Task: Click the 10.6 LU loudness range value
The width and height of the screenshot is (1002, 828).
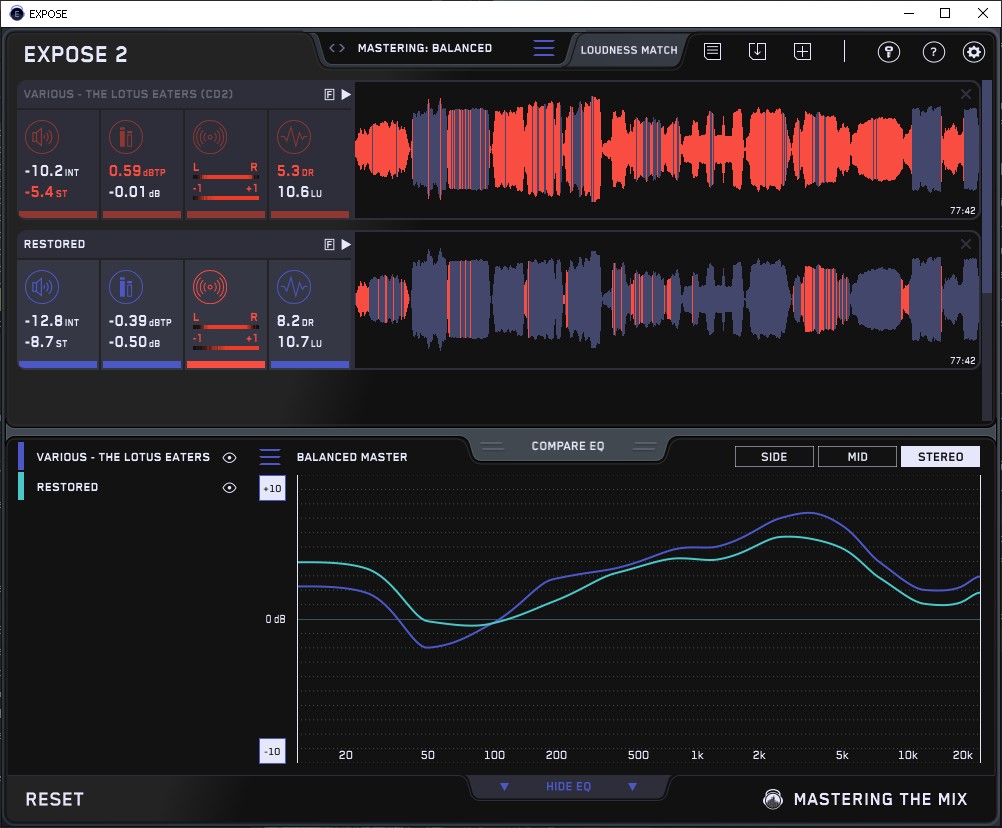Action: coord(300,192)
